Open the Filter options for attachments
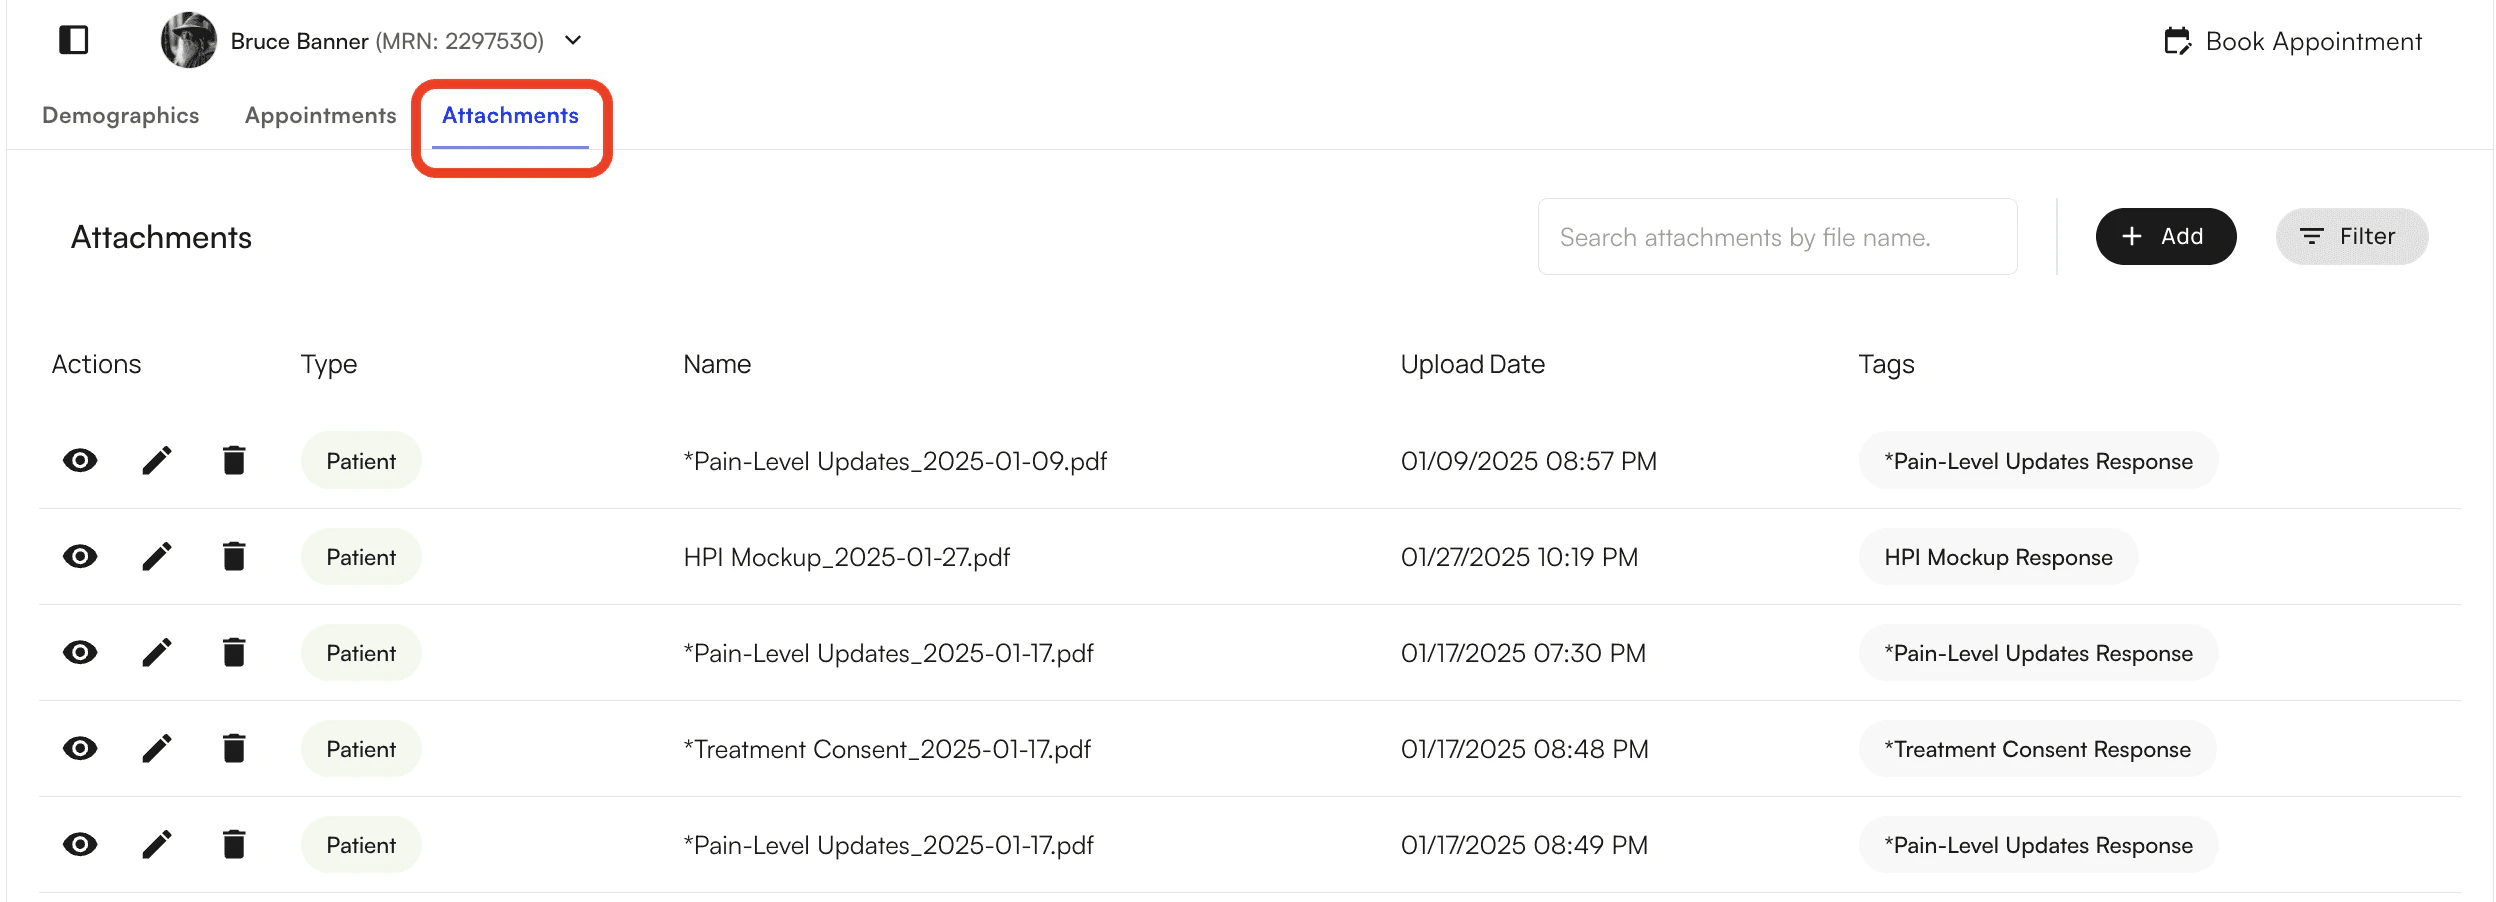This screenshot has width=2496, height=902. (2352, 236)
